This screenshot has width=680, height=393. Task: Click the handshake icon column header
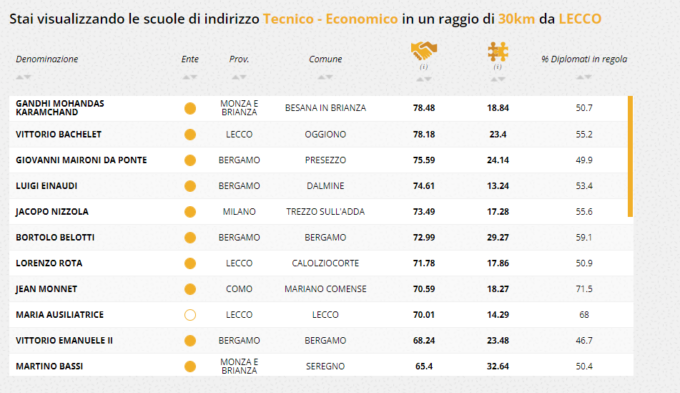[424, 51]
